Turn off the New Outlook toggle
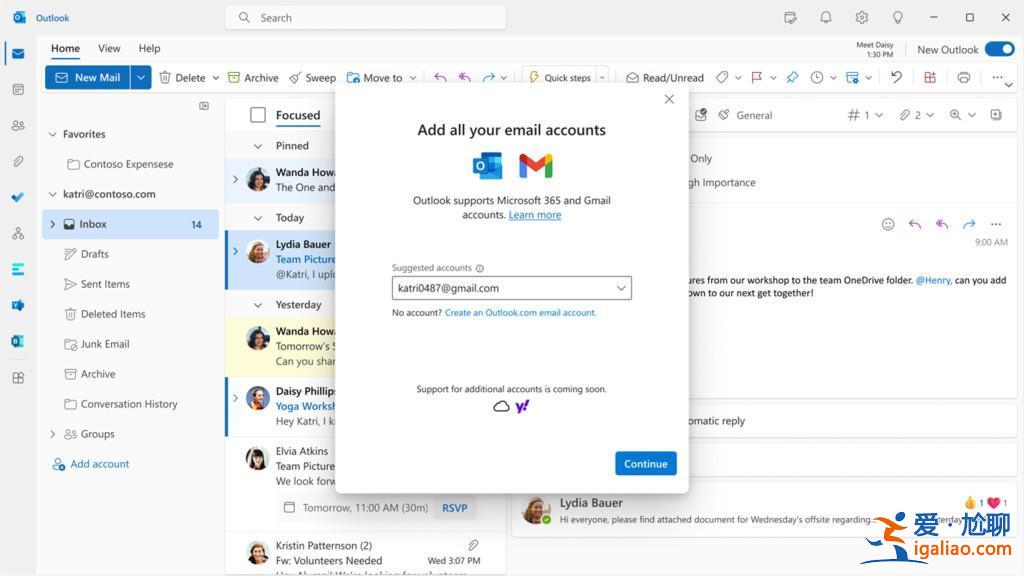 (x=1000, y=48)
